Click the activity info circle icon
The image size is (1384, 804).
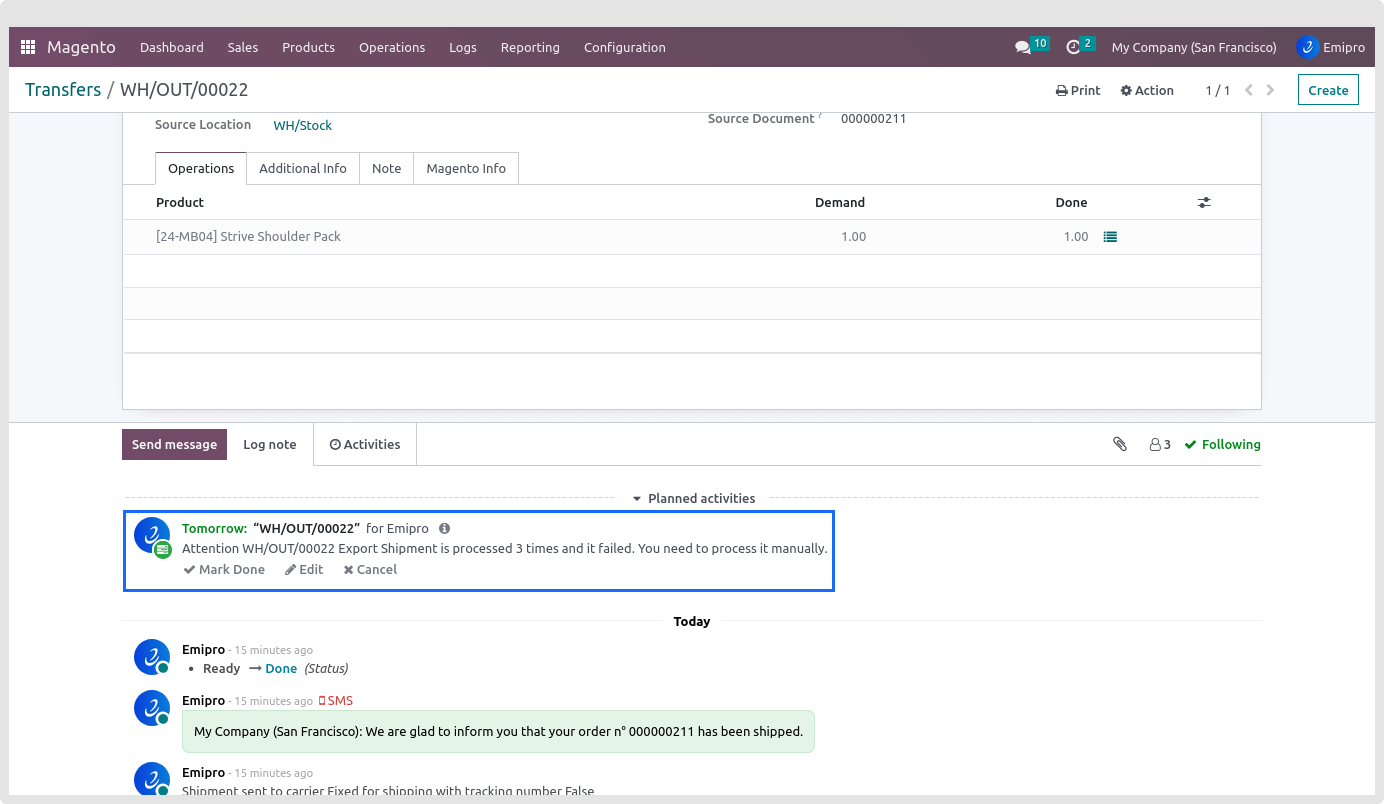tap(445, 528)
